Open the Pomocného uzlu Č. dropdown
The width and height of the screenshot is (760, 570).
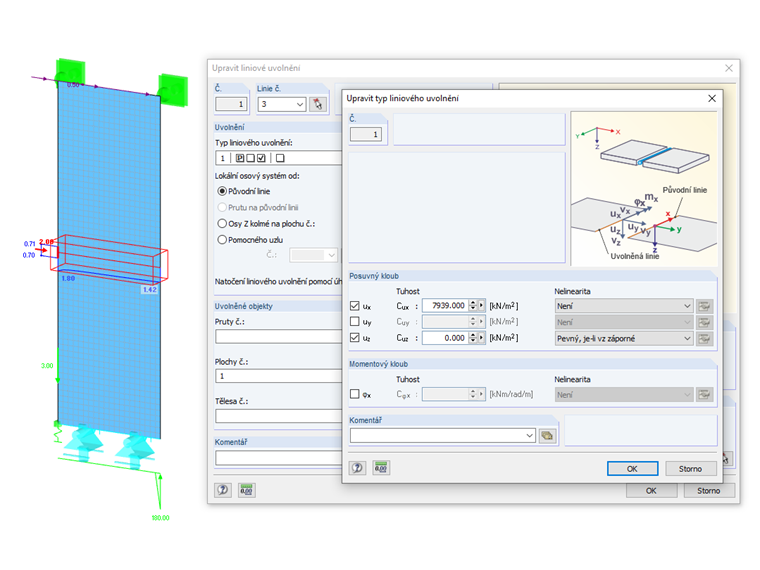(313, 255)
